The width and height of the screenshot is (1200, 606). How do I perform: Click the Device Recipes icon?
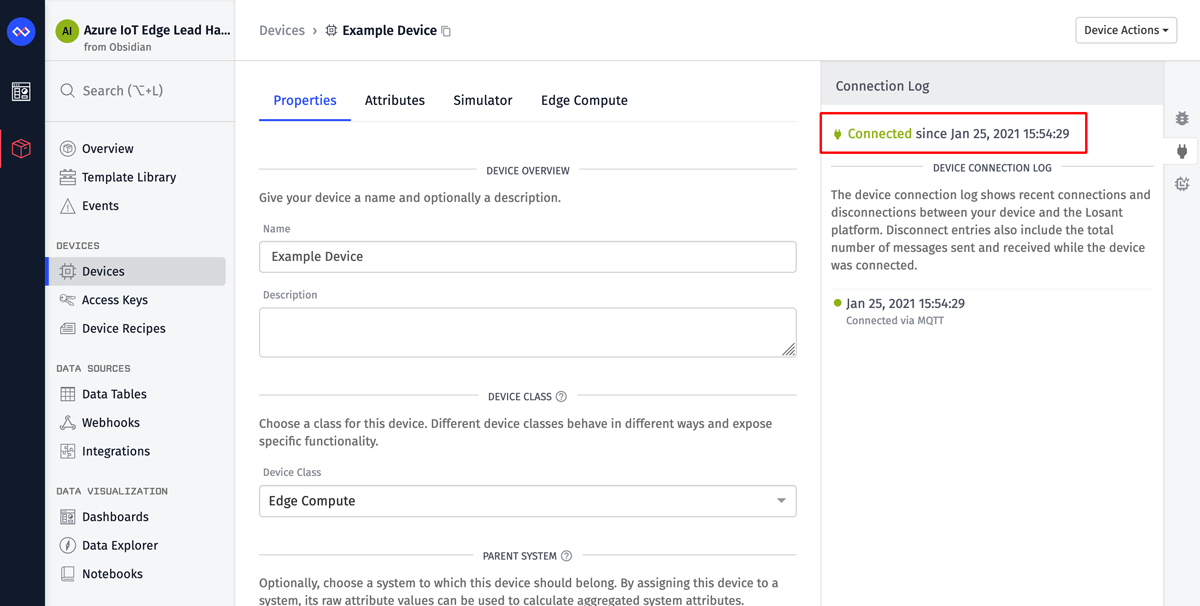(68, 328)
